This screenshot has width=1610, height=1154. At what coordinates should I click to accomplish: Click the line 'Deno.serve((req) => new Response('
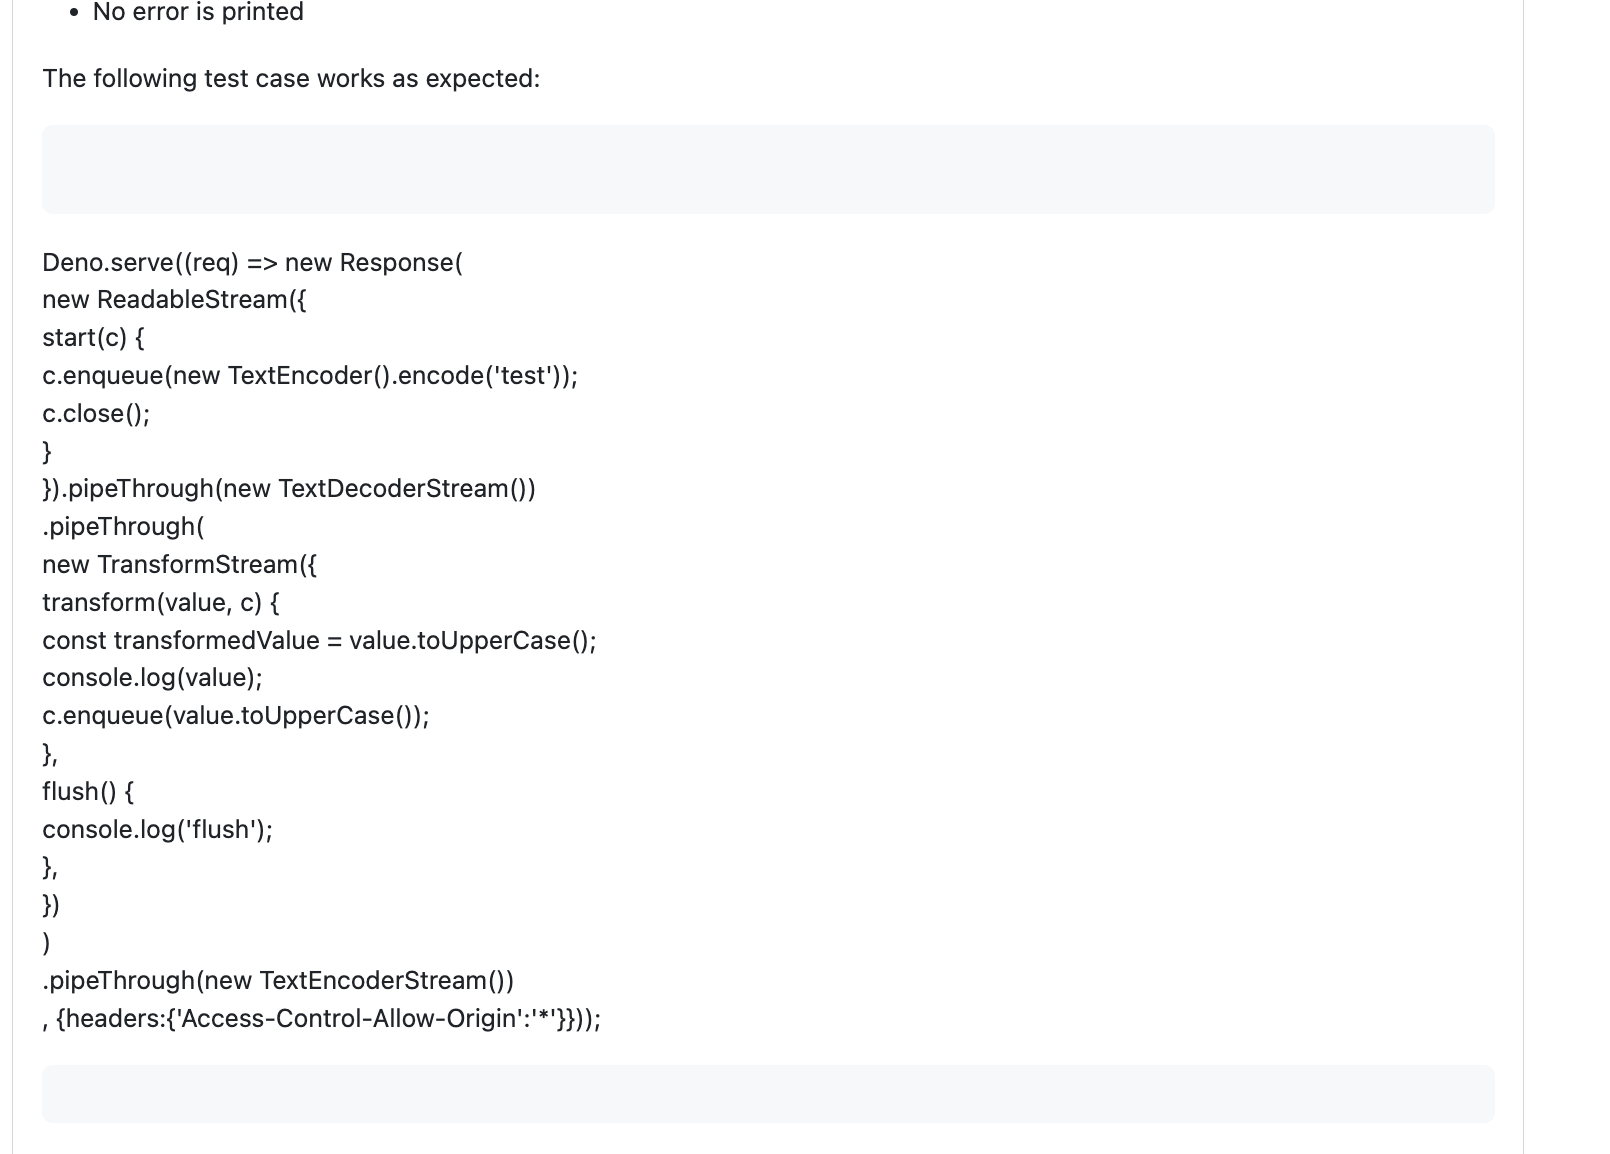pyautogui.click(x=253, y=262)
